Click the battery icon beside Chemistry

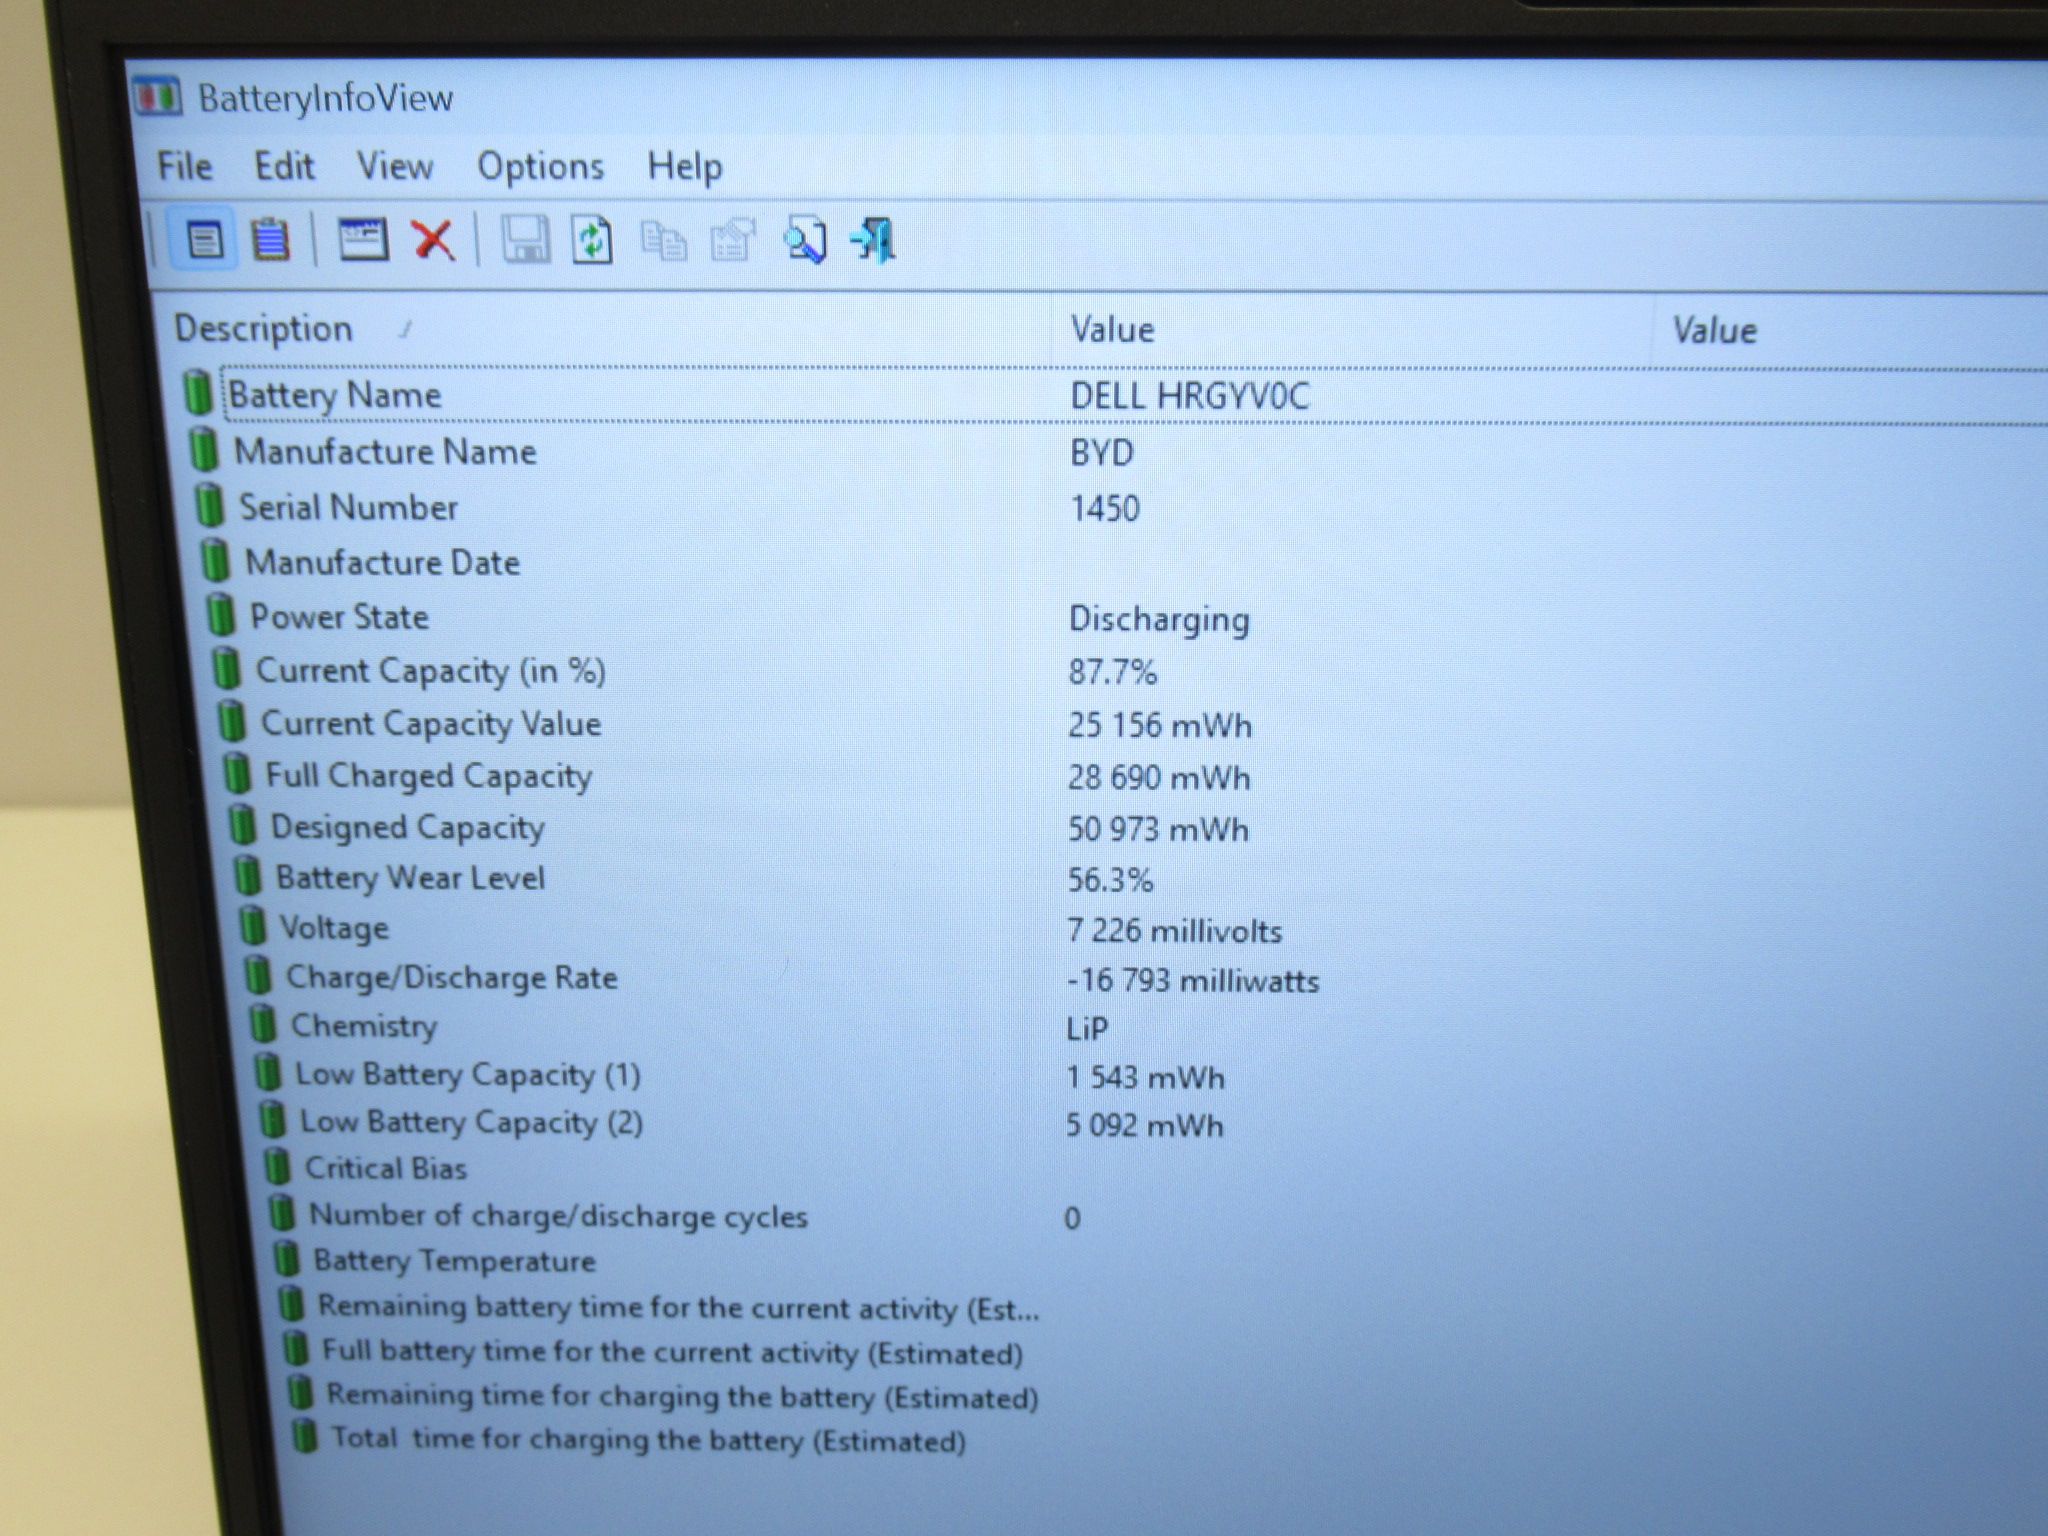[x=262, y=1024]
